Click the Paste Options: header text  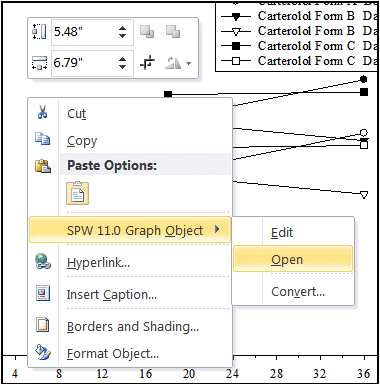point(112,165)
